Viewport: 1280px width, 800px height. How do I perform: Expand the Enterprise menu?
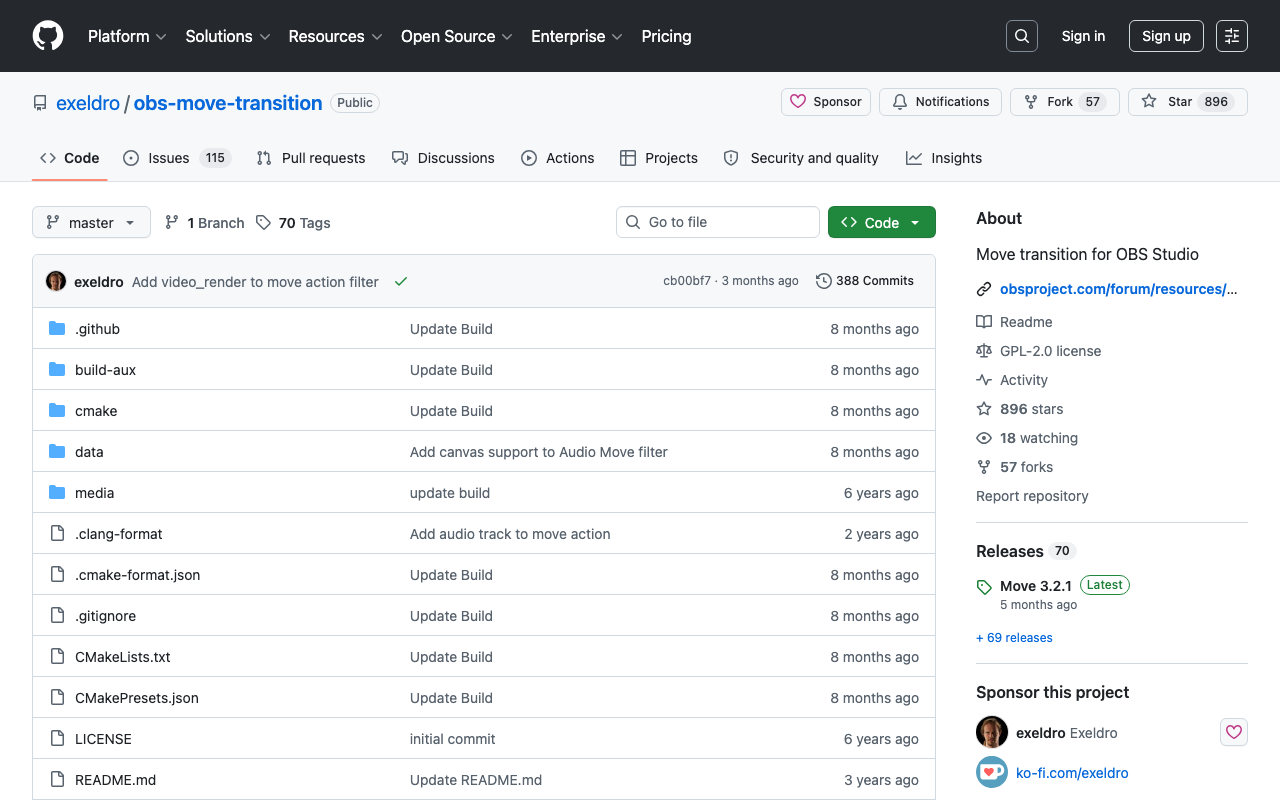point(577,36)
